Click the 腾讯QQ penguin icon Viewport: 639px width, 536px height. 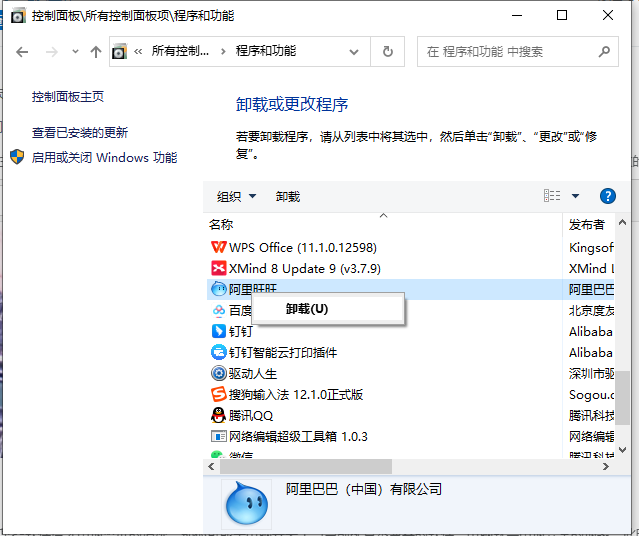point(218,415)
